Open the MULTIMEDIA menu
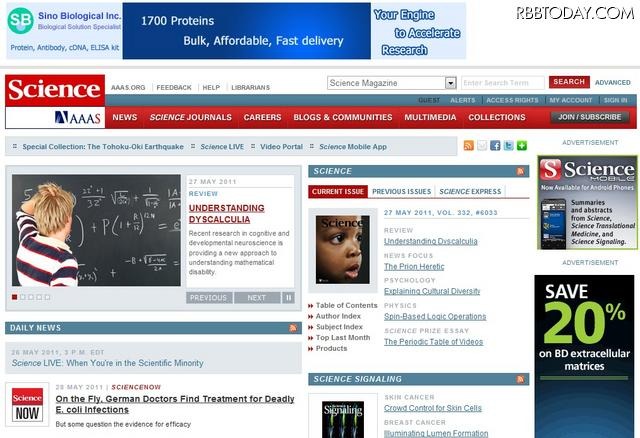 point(430,118)
